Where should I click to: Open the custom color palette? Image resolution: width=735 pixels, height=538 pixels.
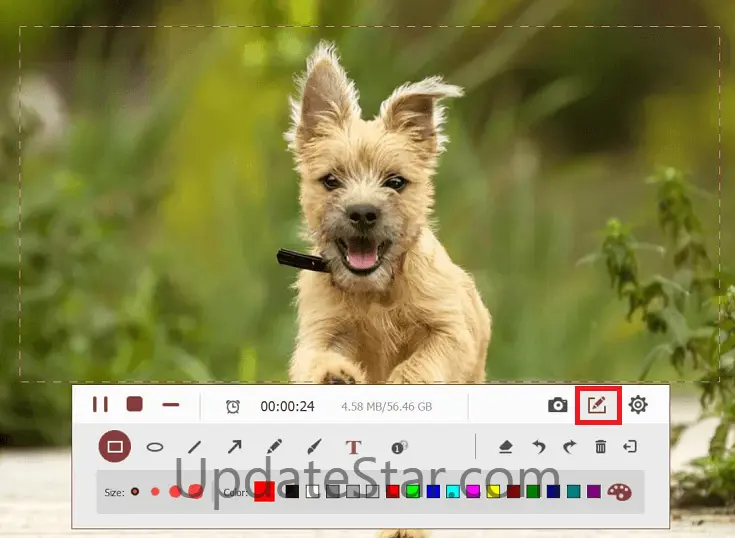pos(620,491)
